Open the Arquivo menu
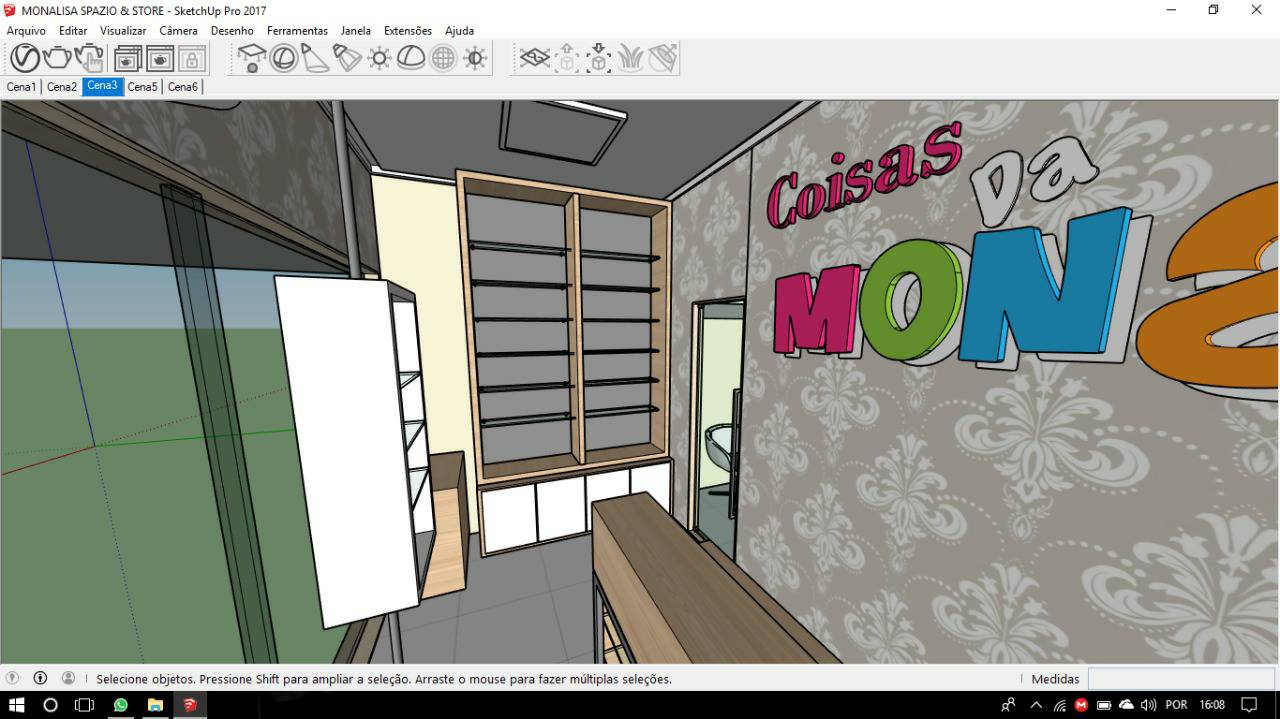1280x719 pixels. [x=26, y=31]
